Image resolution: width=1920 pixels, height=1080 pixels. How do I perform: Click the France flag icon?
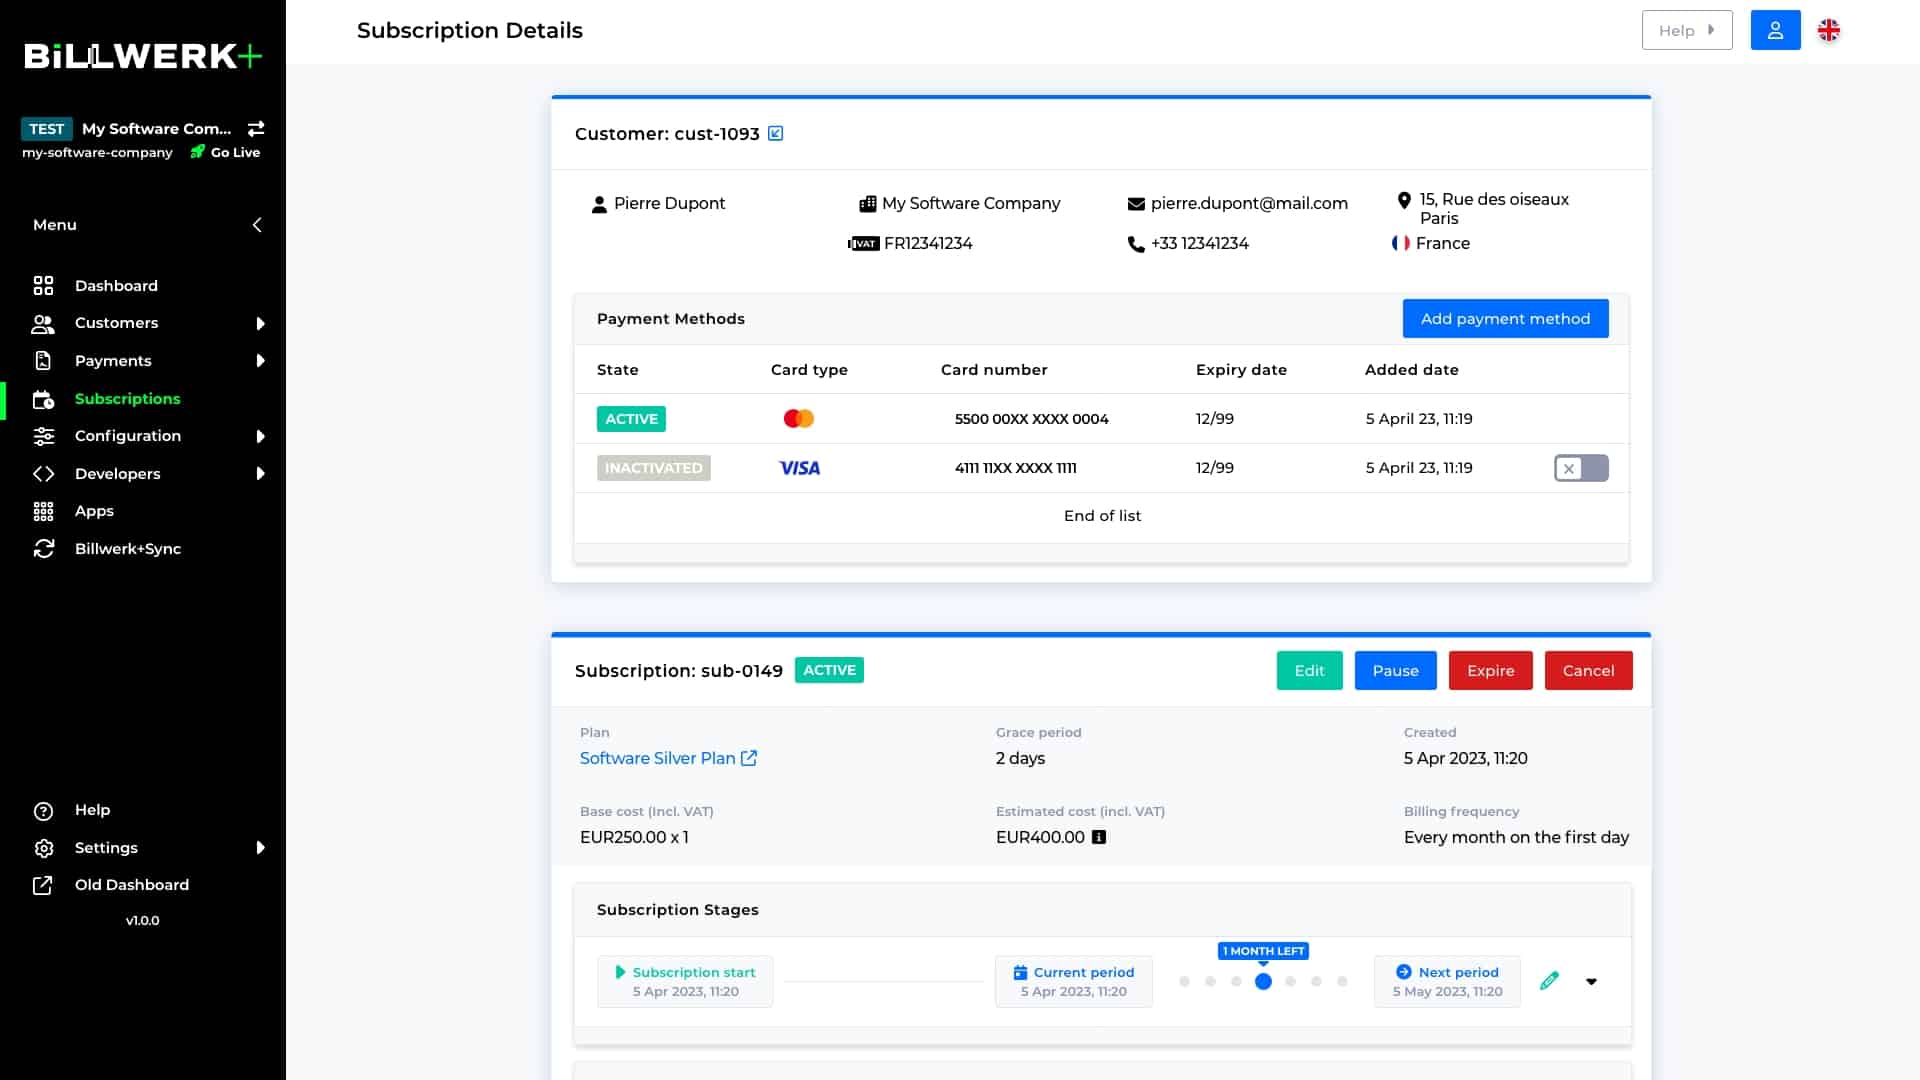pyautogui.click(x=1401, y=243)
